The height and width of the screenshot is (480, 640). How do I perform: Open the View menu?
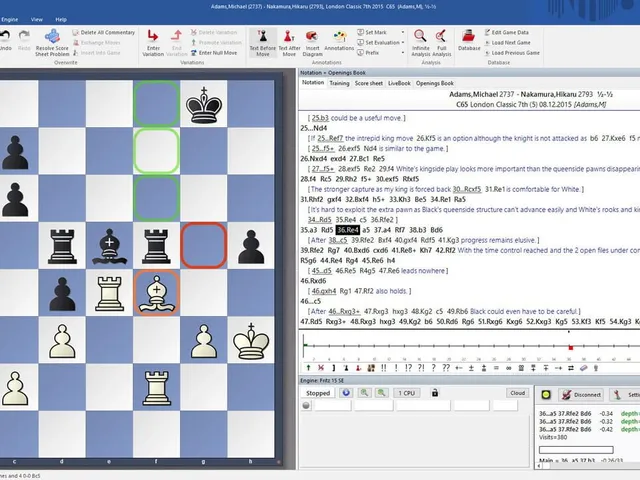[36, 19]
